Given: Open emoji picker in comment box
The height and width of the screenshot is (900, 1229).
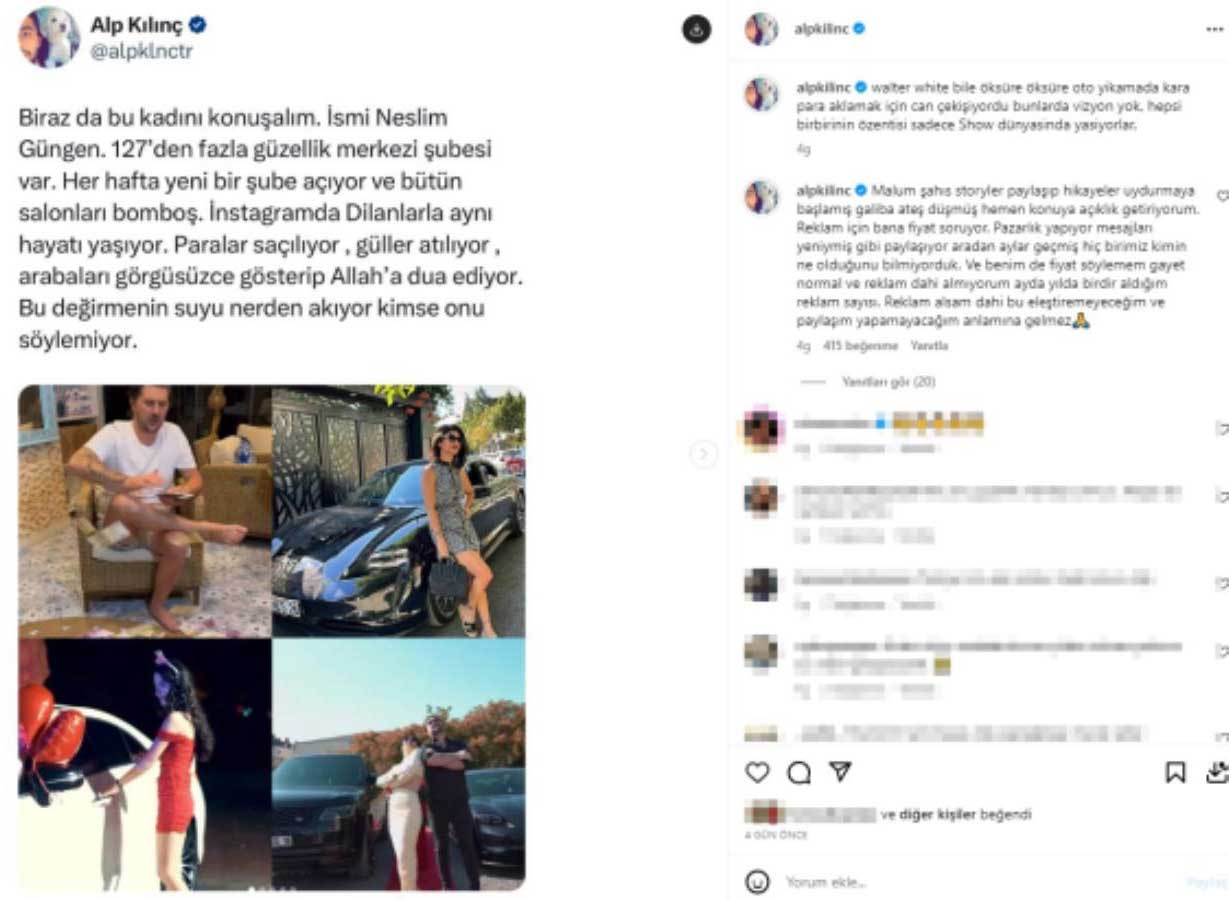Looking at the screenshot, I should (x=759, y=882).
